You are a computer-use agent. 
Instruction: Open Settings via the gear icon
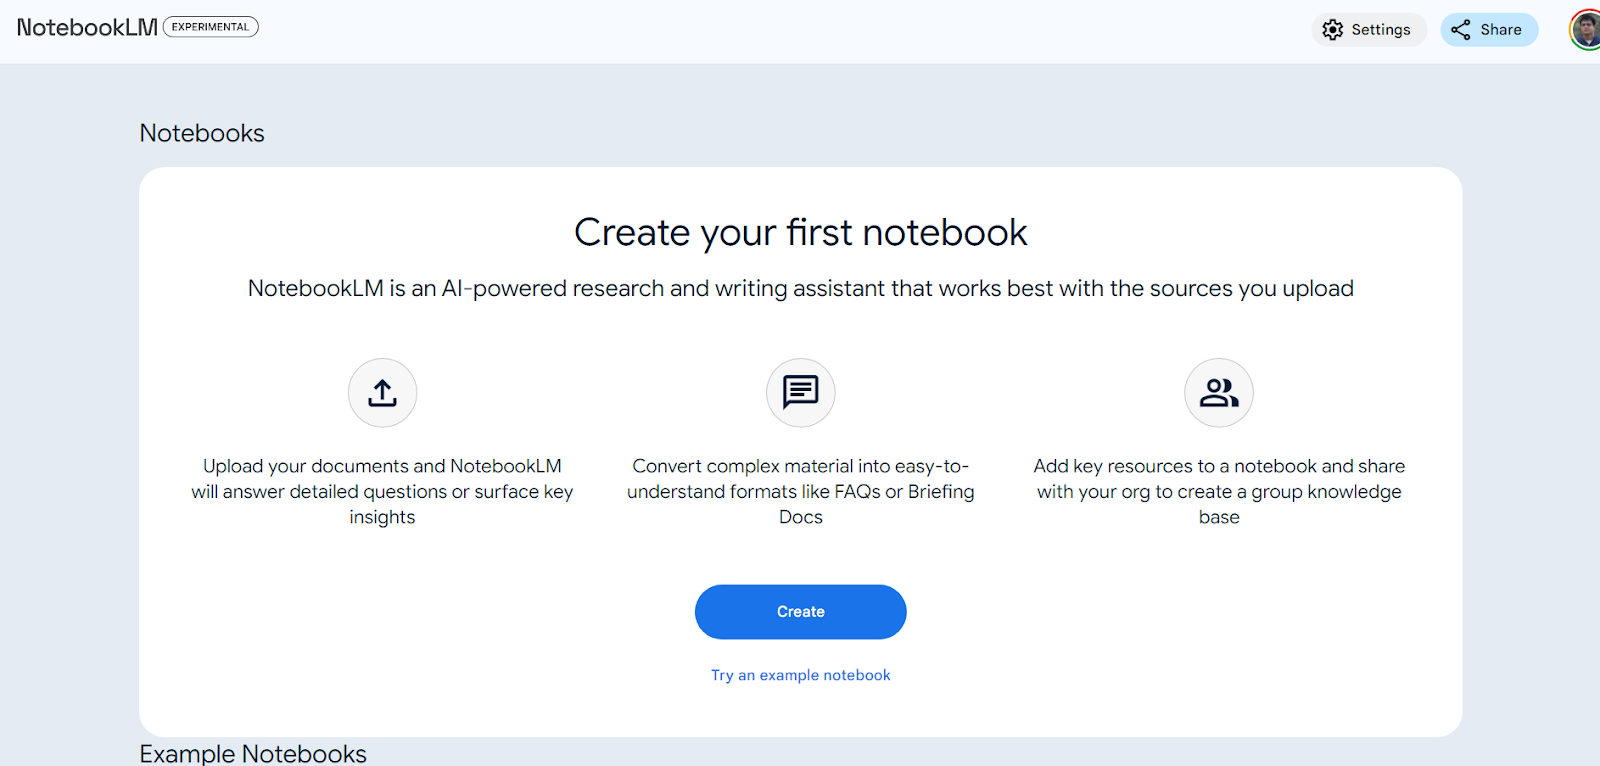[1333, 30]
